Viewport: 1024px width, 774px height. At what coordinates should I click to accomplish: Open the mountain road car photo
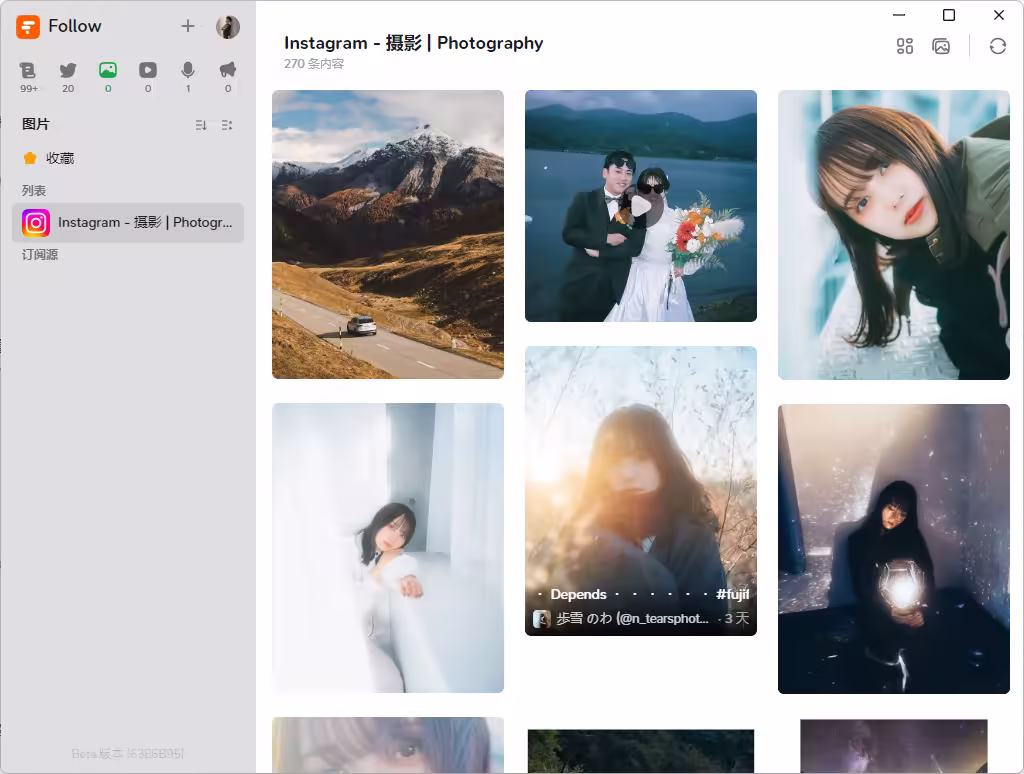click(387, 234)
